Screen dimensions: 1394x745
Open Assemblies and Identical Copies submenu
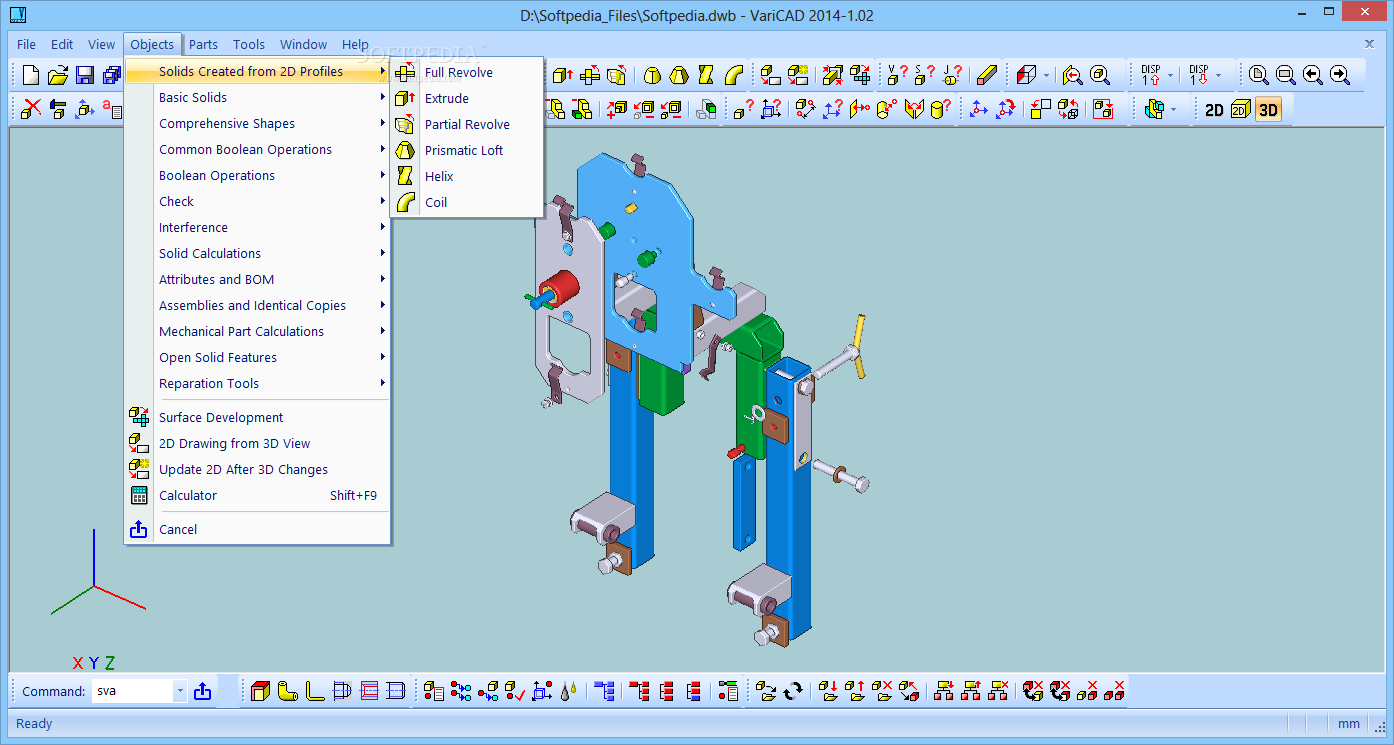[x=258, y=305]
